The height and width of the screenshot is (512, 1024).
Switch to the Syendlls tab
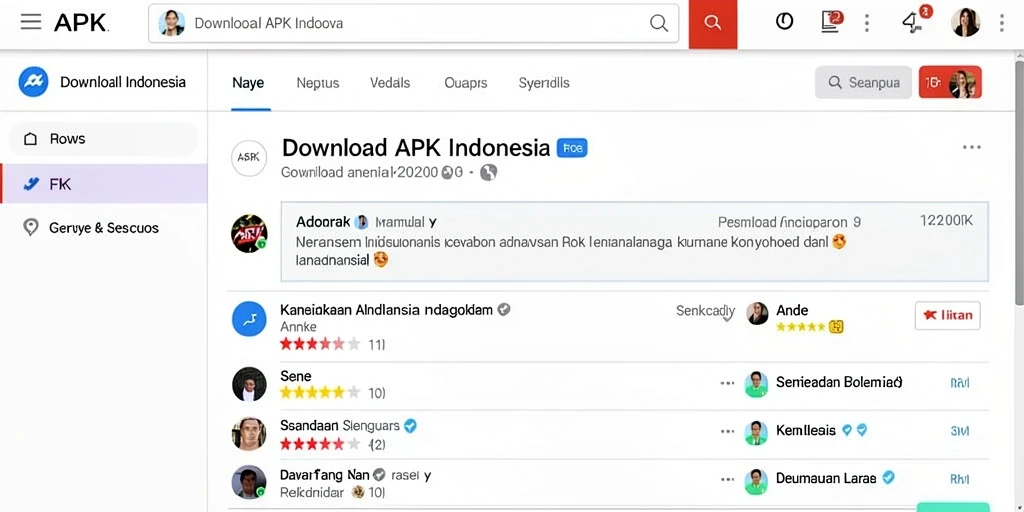544,83
